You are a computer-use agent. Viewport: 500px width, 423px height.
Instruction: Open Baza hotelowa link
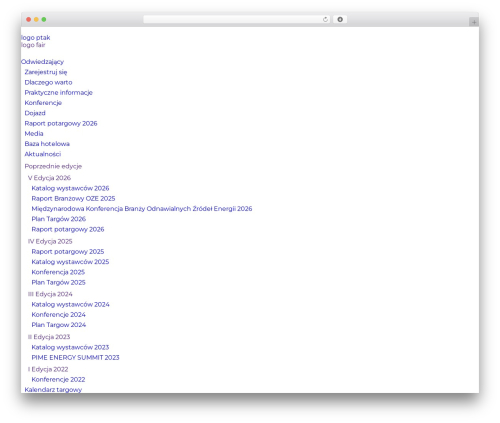click(x=47, y=144)
